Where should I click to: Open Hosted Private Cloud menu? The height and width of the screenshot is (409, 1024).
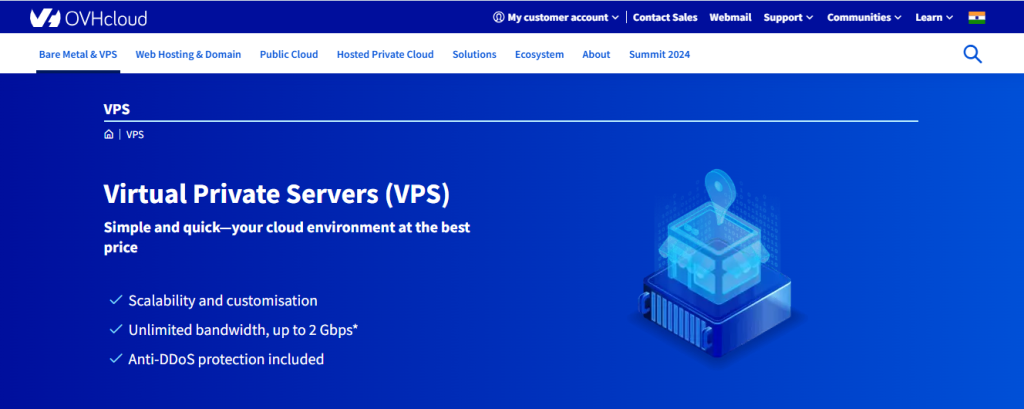385,55
